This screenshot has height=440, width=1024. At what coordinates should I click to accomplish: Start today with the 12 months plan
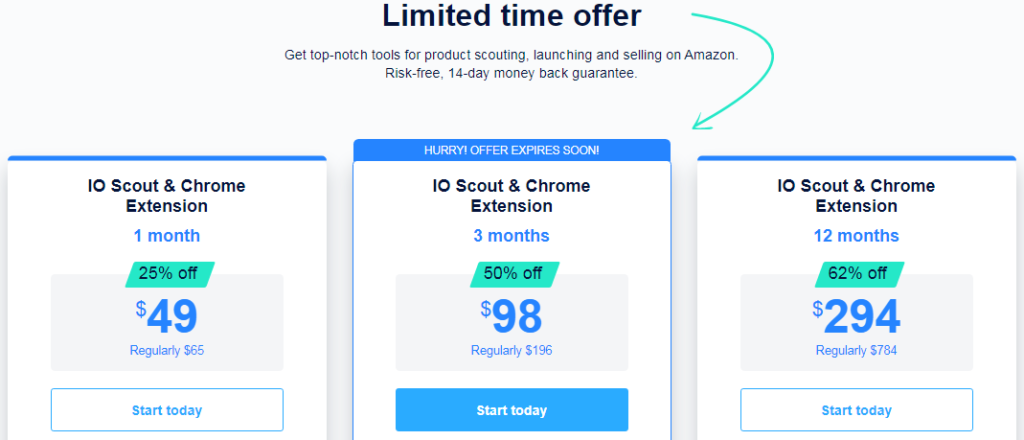(856, 410)
